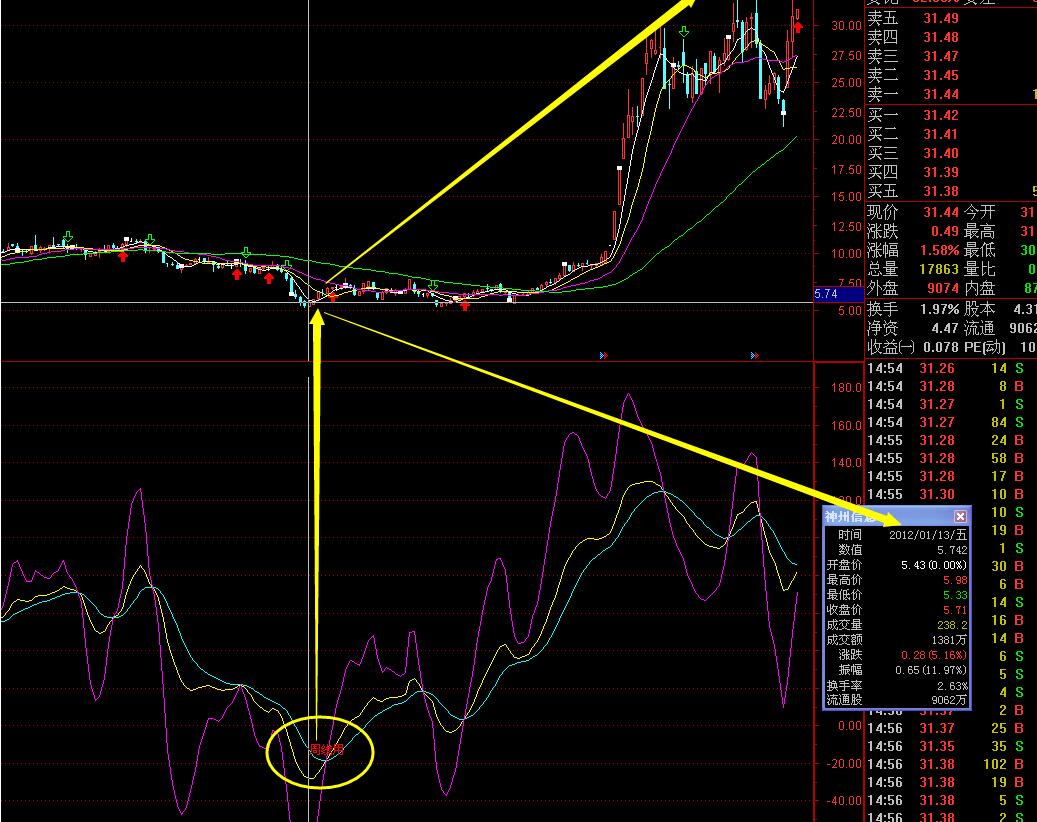The width and height of the screenshot is (1037, 822).
Task: Select the 14:55 31.30 10 B trade tick
Action: [x=951, y=495]
